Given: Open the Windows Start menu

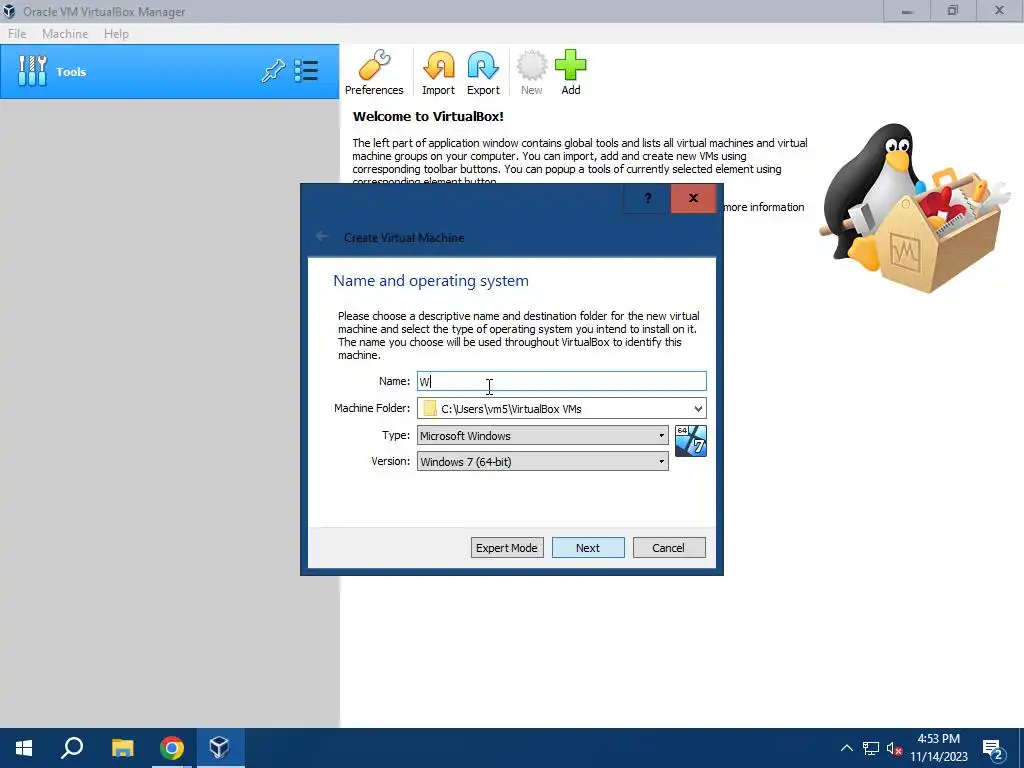Looking at the screenshot, I should 24,748.
